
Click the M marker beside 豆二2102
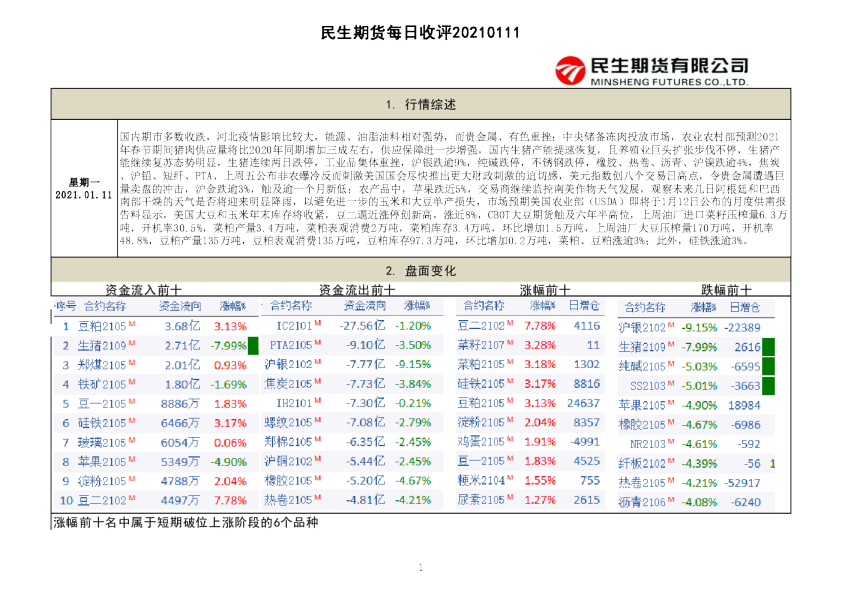click(x=508, y=323)
